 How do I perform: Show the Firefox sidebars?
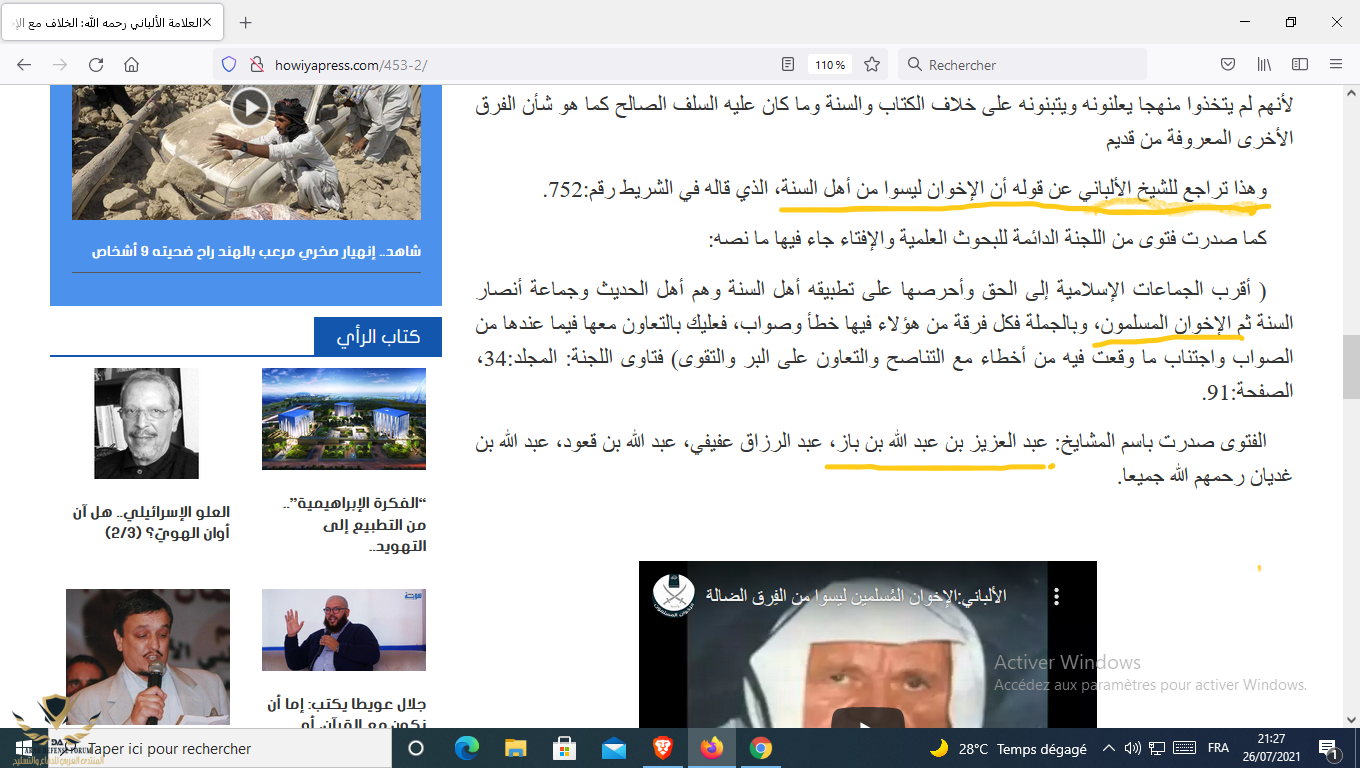(1300, 64)
